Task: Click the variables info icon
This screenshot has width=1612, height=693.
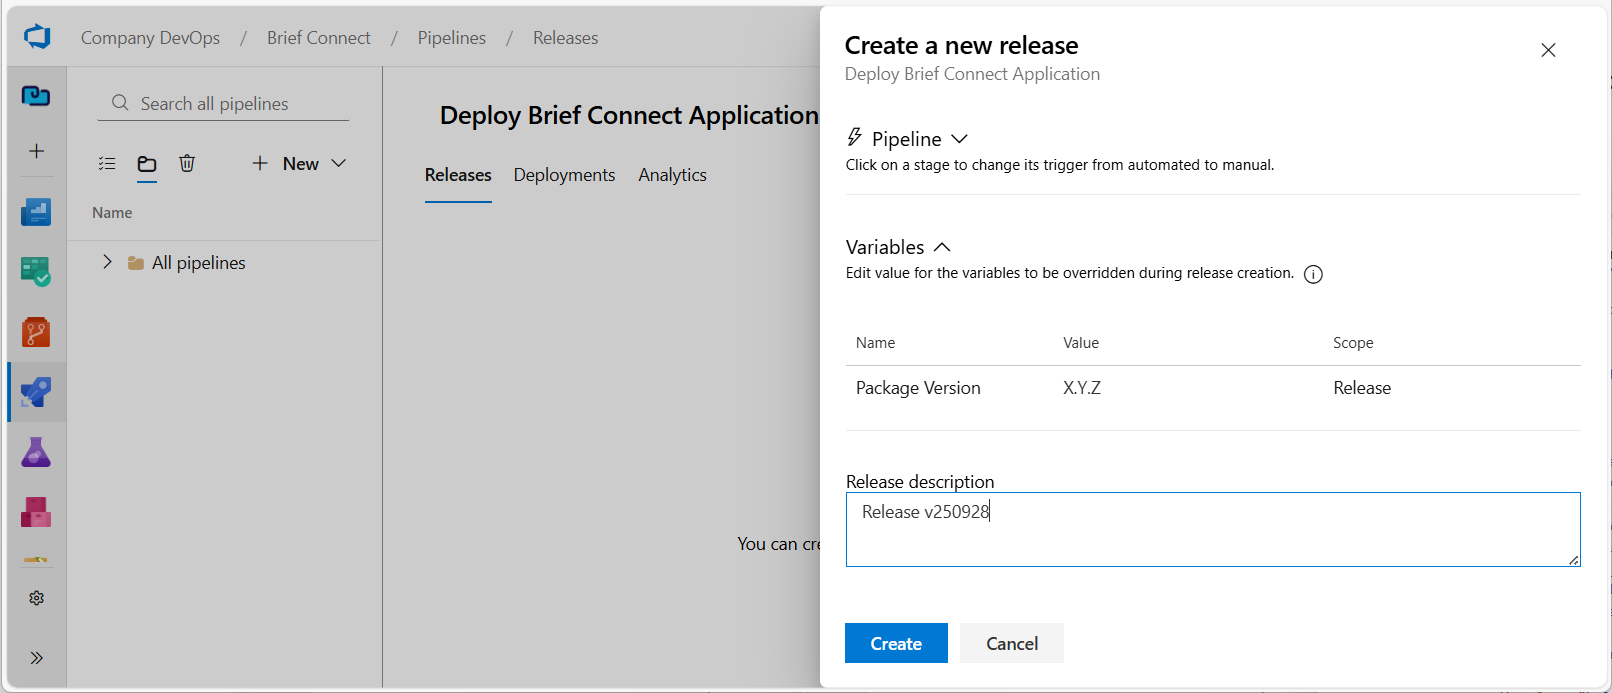Action: 1313,274
